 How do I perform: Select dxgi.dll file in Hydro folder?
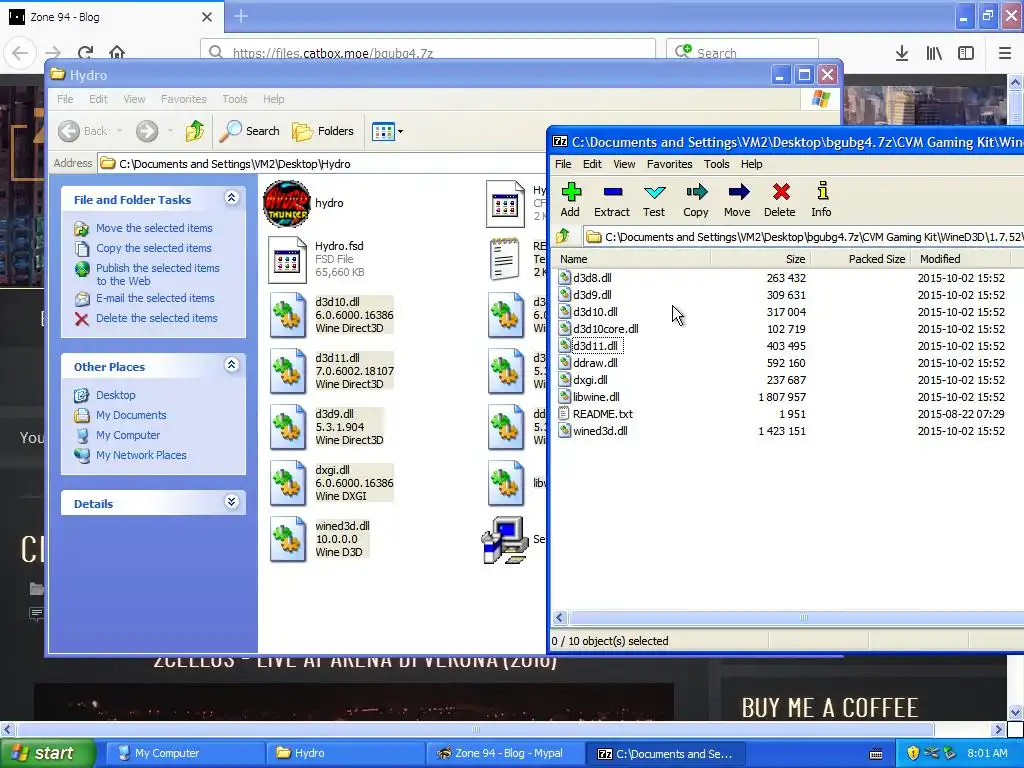tap(288, 484)
